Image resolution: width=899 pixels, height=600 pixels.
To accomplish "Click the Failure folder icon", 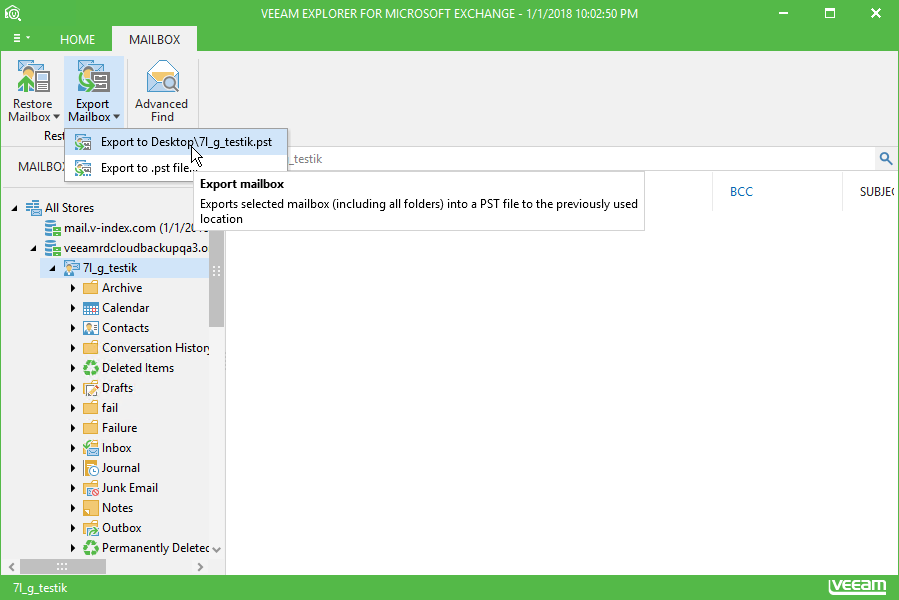I will point(91,428).
